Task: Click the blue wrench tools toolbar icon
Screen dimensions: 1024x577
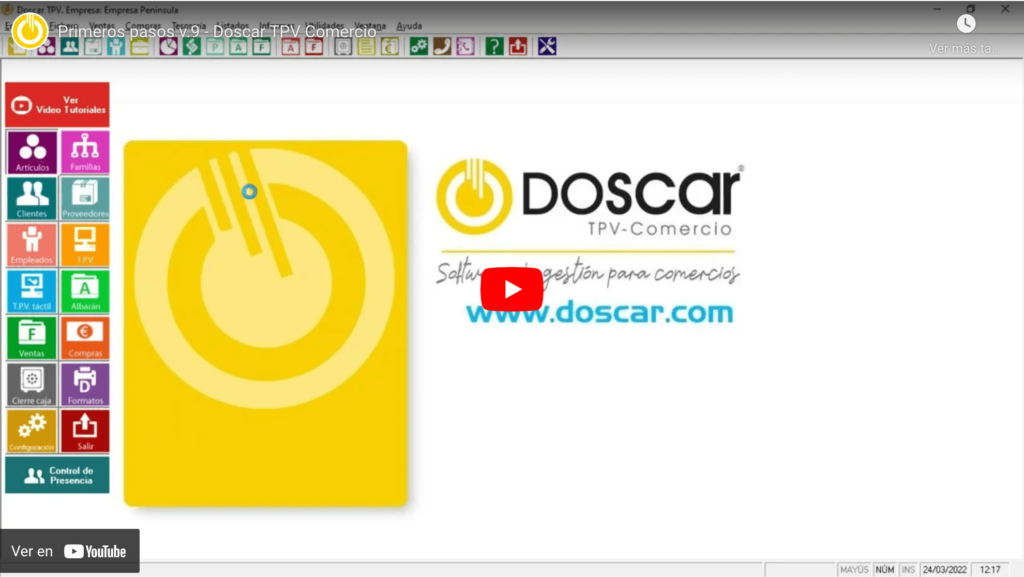Action: pyautogui.click(x=547, y=47)
